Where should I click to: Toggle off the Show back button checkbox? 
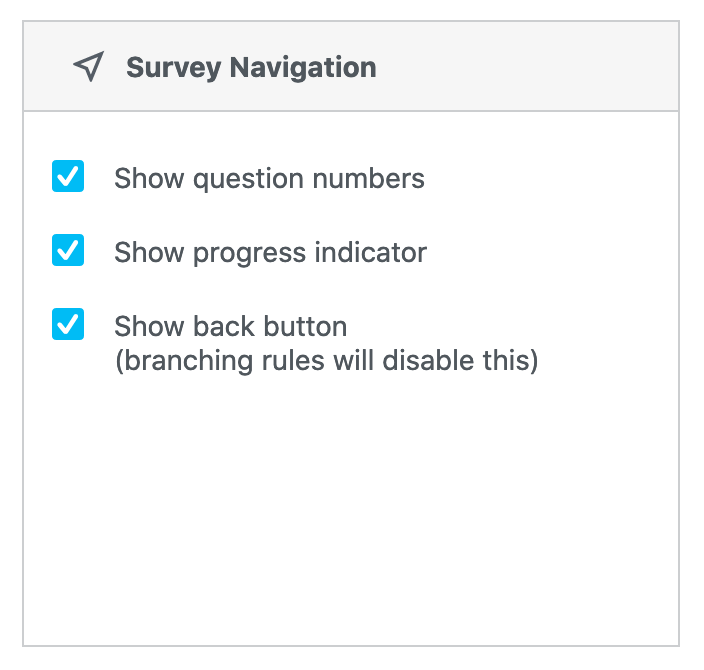coord(68,325)
